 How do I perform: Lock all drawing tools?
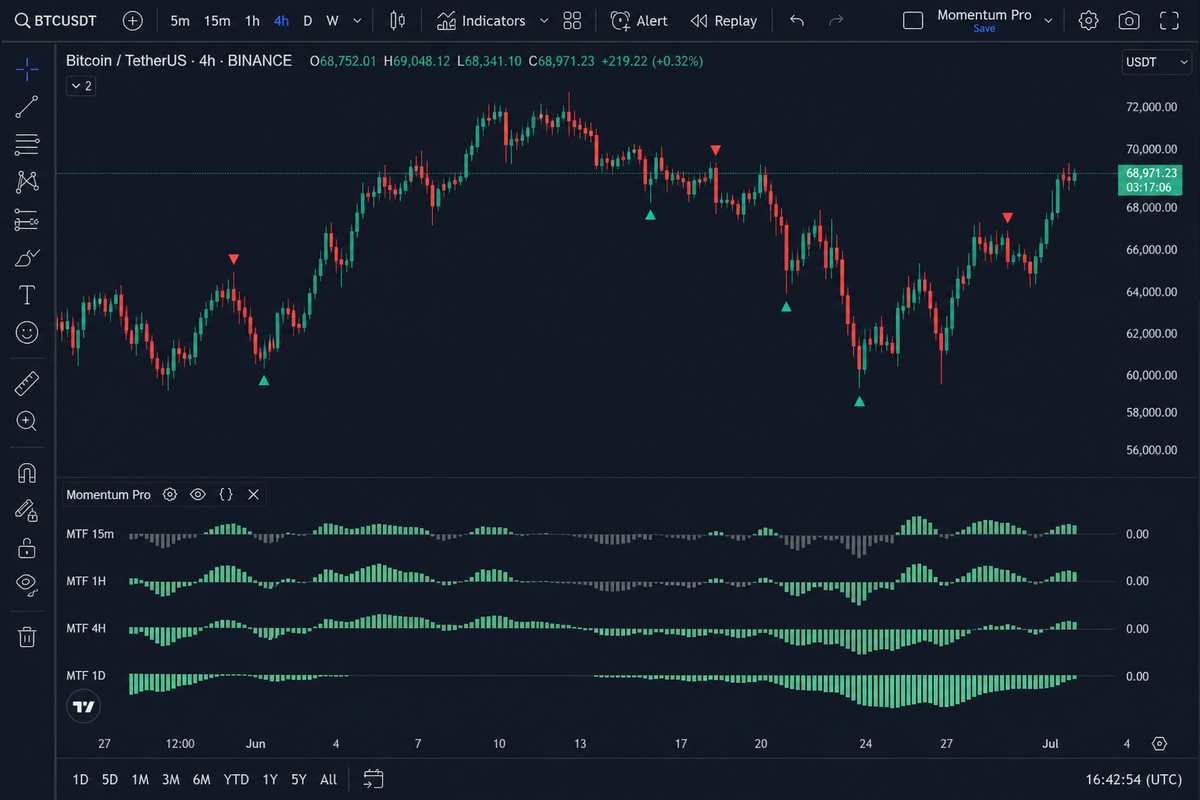point(27,547)
